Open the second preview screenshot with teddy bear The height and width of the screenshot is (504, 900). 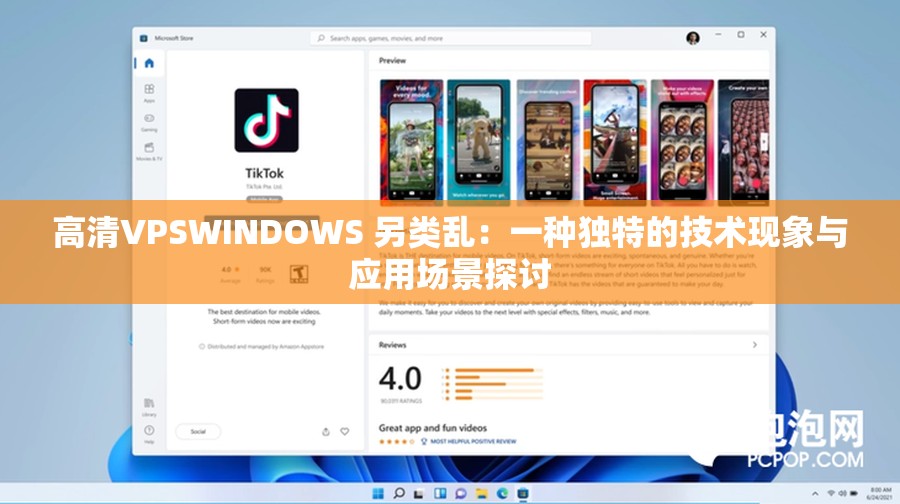coord(479,142)
